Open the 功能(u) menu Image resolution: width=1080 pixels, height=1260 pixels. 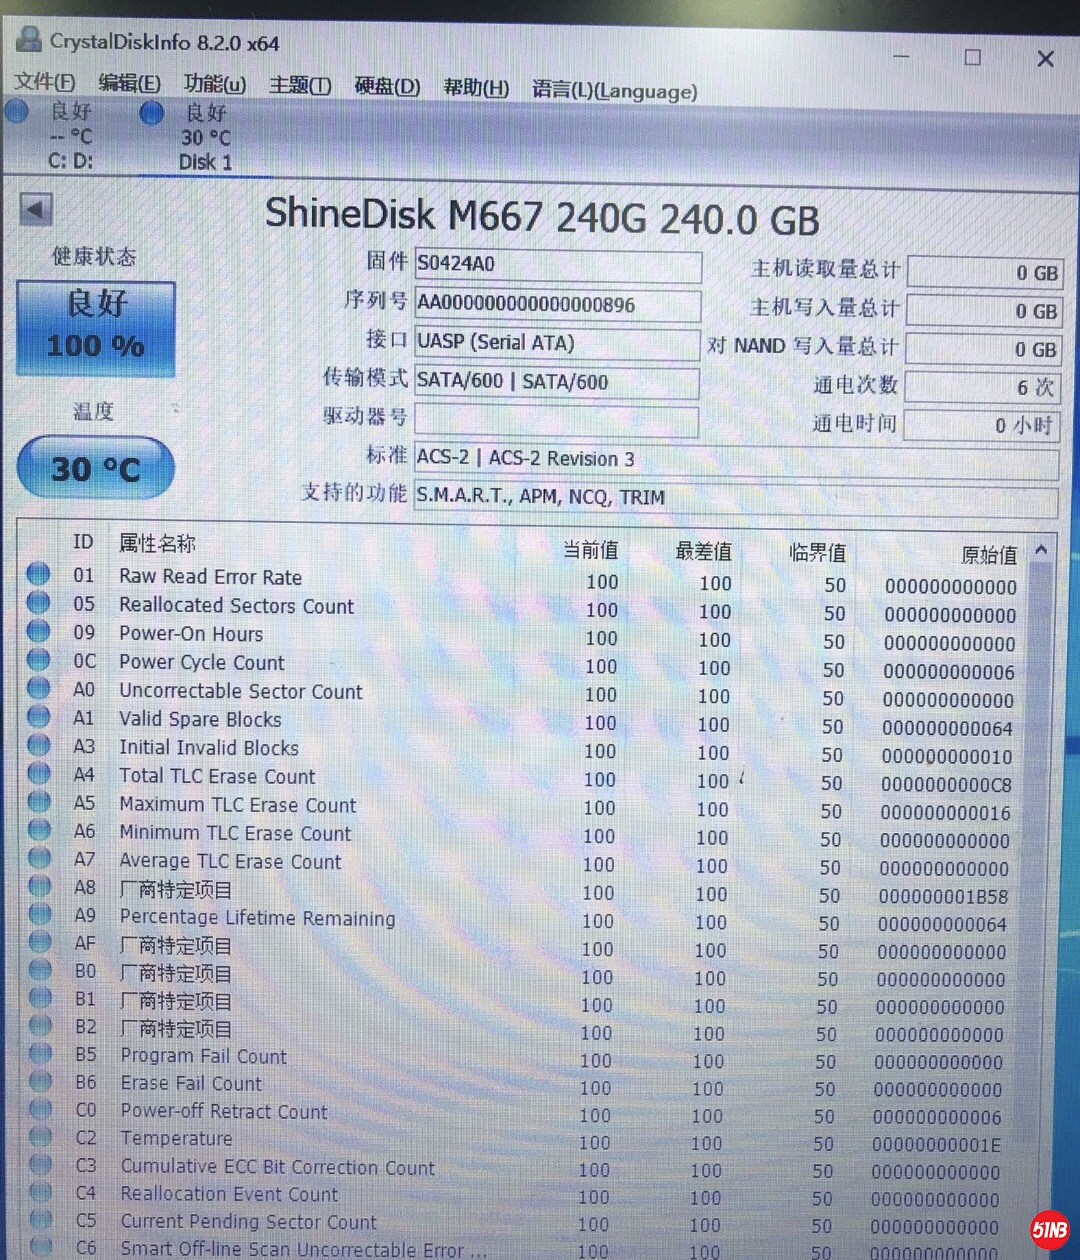[215, 84]
